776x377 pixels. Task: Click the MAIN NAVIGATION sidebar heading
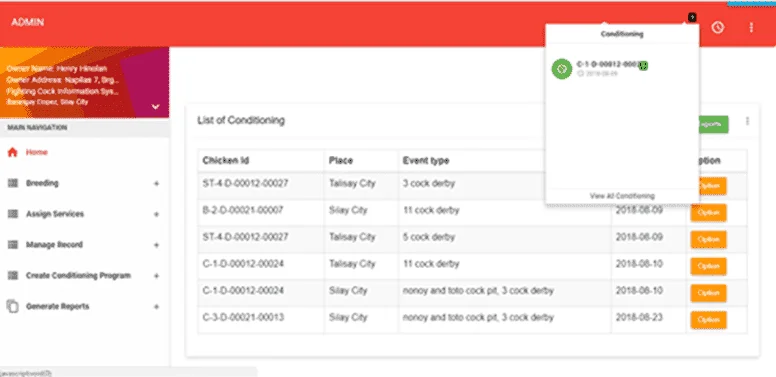(x=37, y=128)
